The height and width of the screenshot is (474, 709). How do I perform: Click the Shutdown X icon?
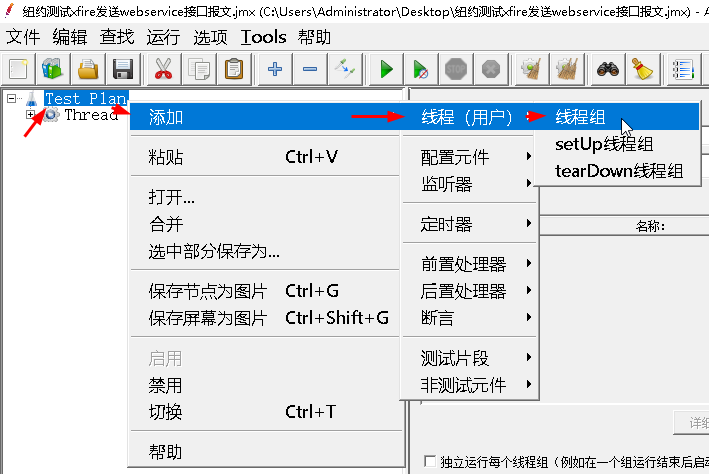click(491, 69)
